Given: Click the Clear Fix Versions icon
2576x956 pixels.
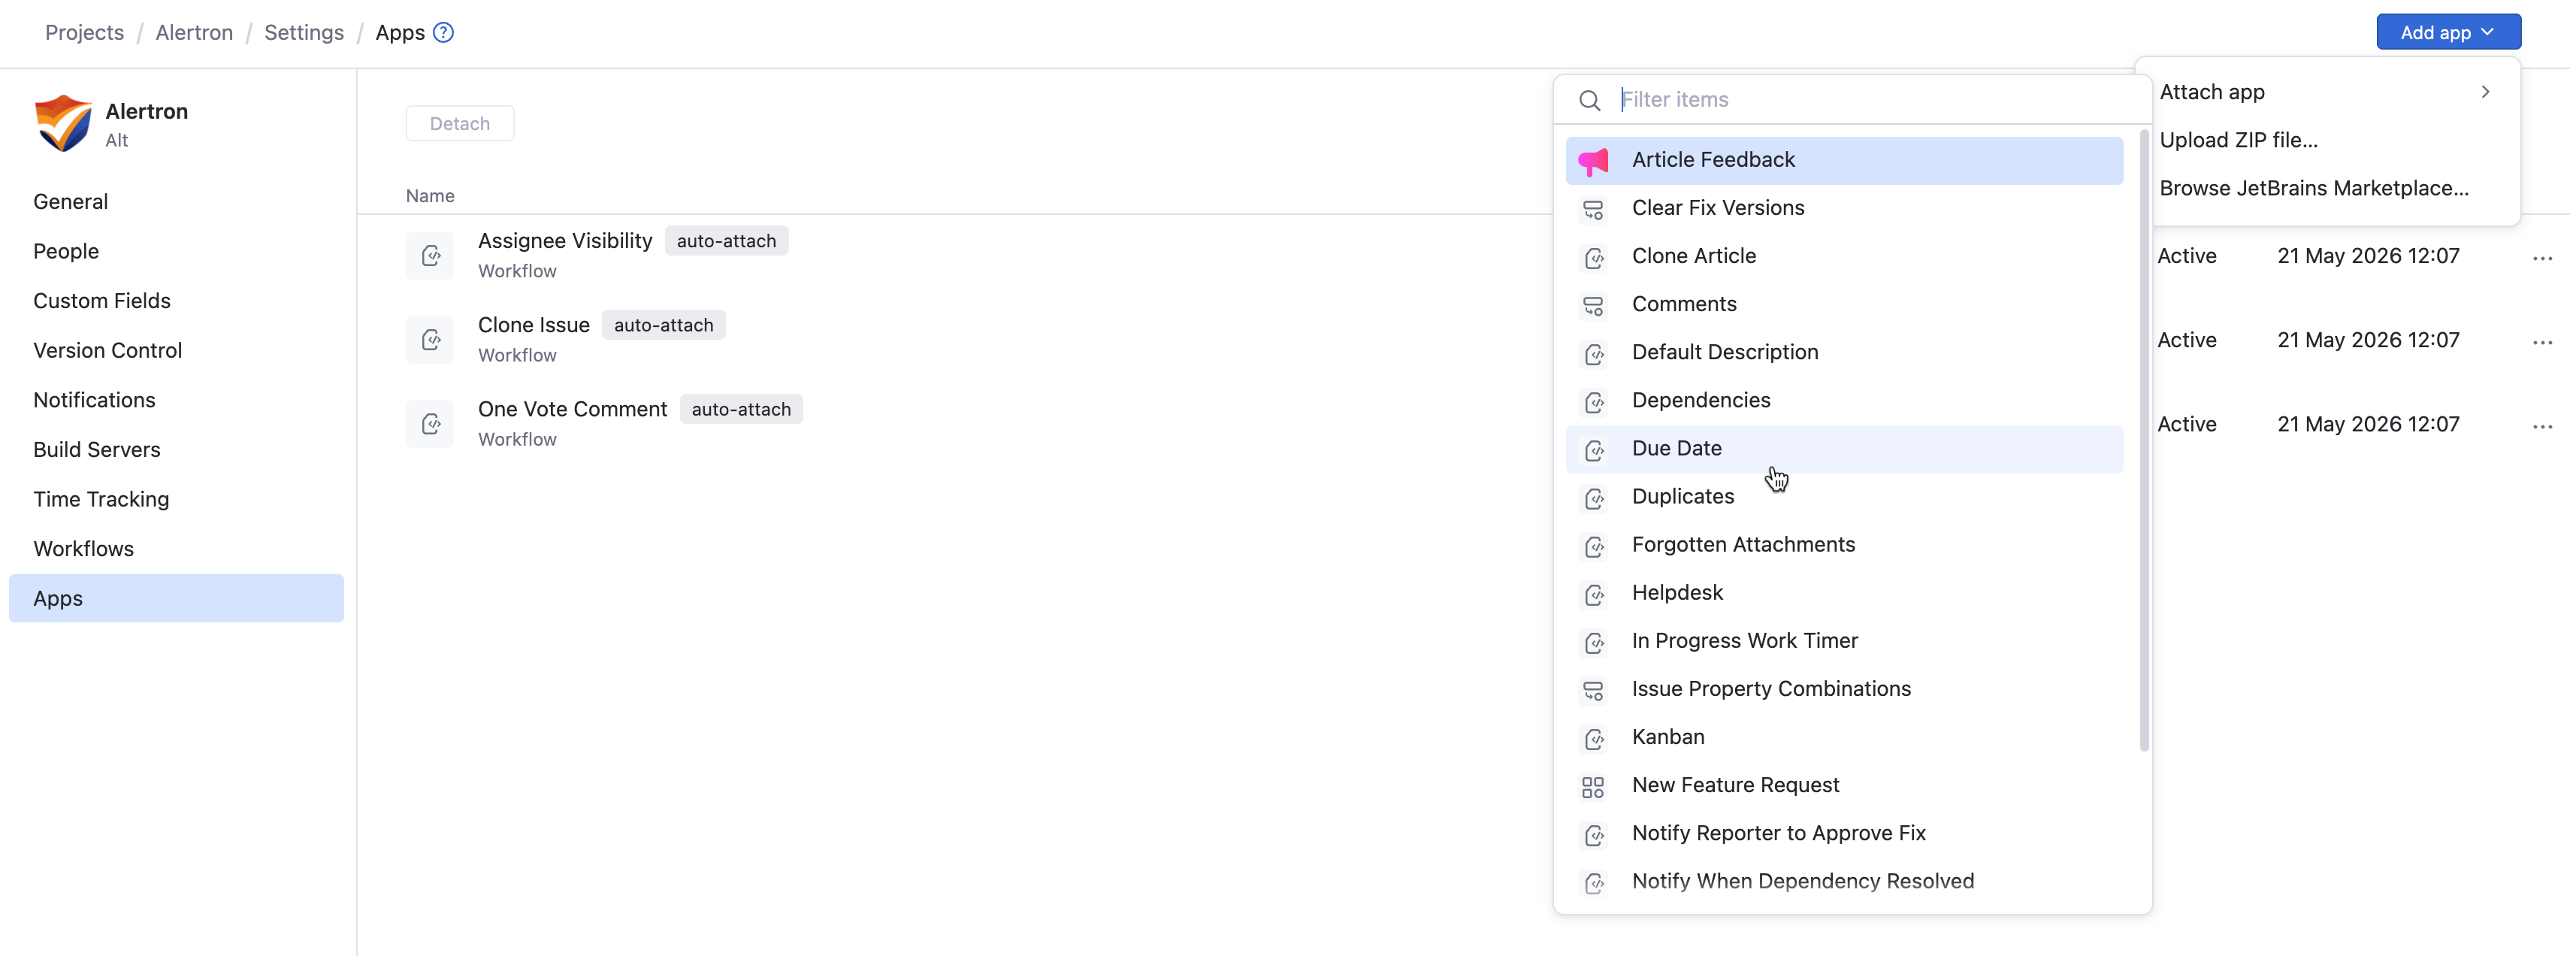Looking at the screenshot, I should pos(1593,209).
